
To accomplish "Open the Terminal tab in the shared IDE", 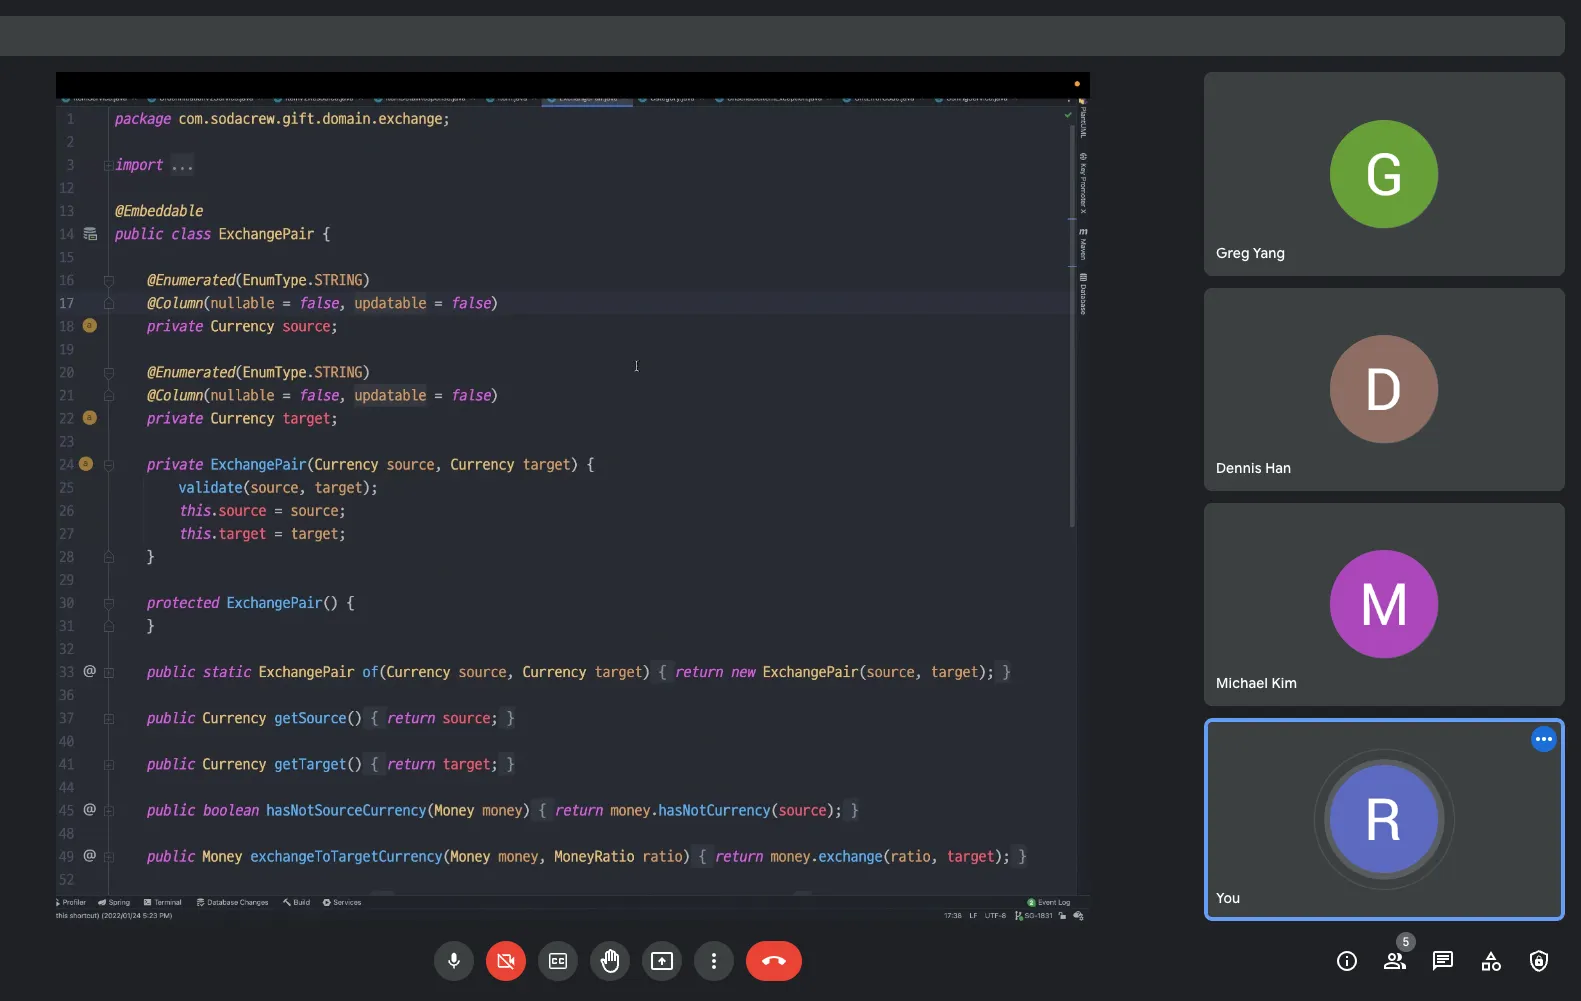I will [163, 902].
